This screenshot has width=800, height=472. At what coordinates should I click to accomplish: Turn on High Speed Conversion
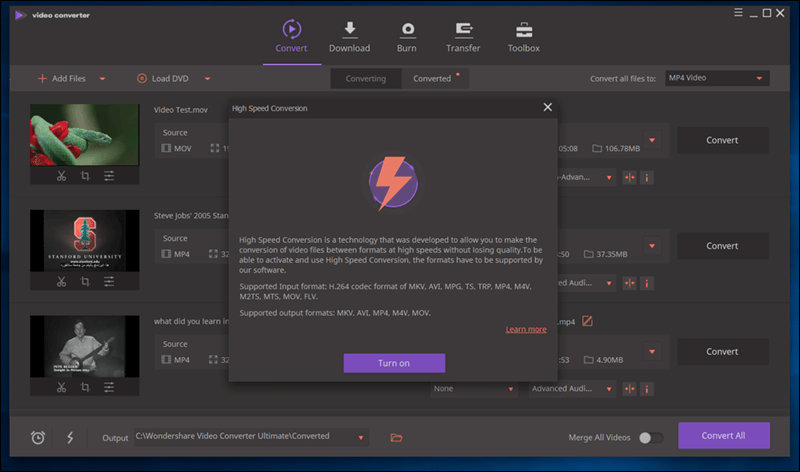click(394, 363)
